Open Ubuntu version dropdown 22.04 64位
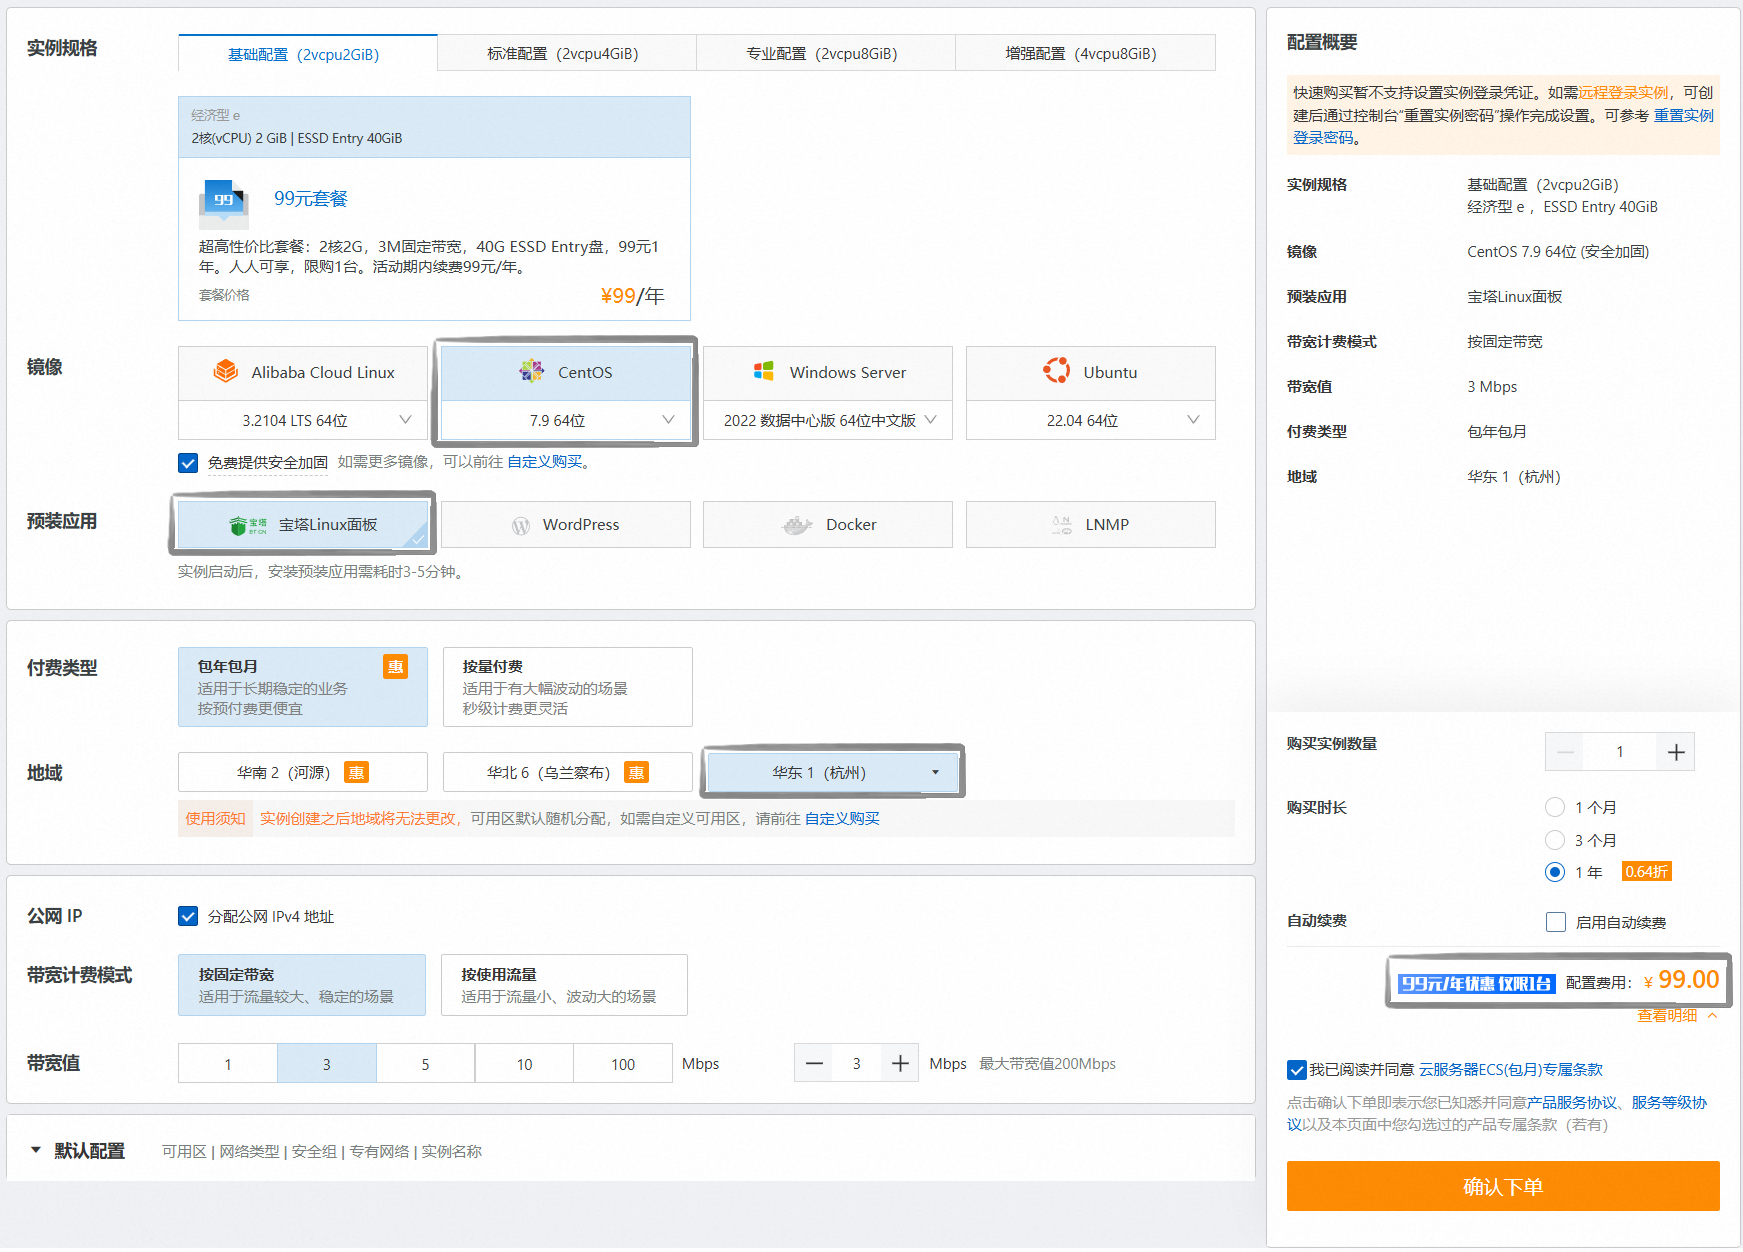 pos(1091,420)
